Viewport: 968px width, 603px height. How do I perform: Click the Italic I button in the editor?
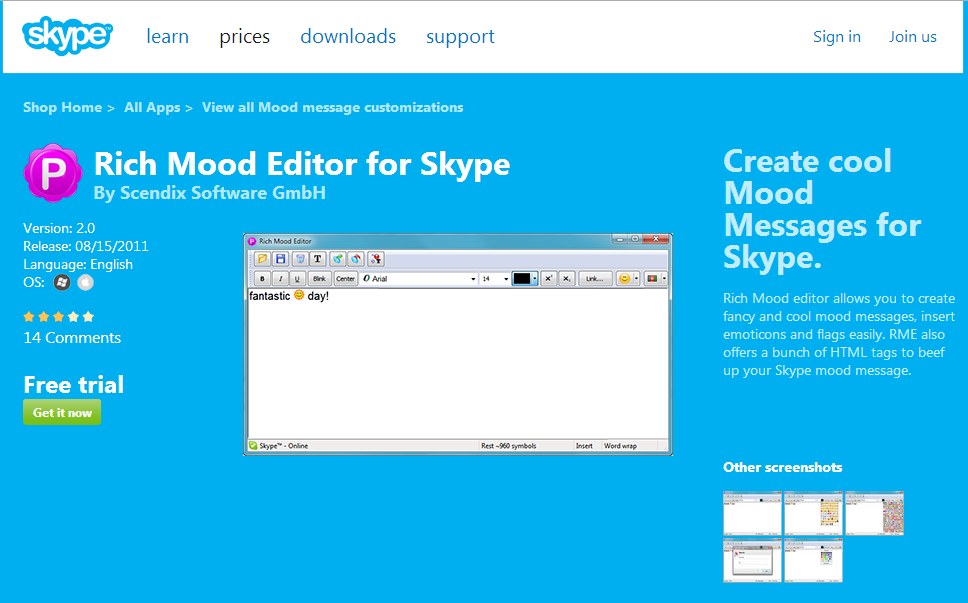(280, 279)
